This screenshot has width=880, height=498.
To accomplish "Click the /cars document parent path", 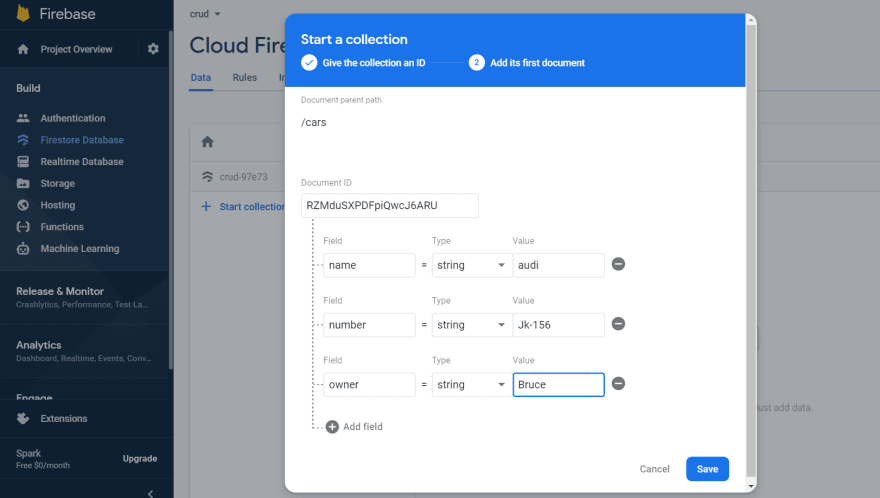I will [313, 122].
